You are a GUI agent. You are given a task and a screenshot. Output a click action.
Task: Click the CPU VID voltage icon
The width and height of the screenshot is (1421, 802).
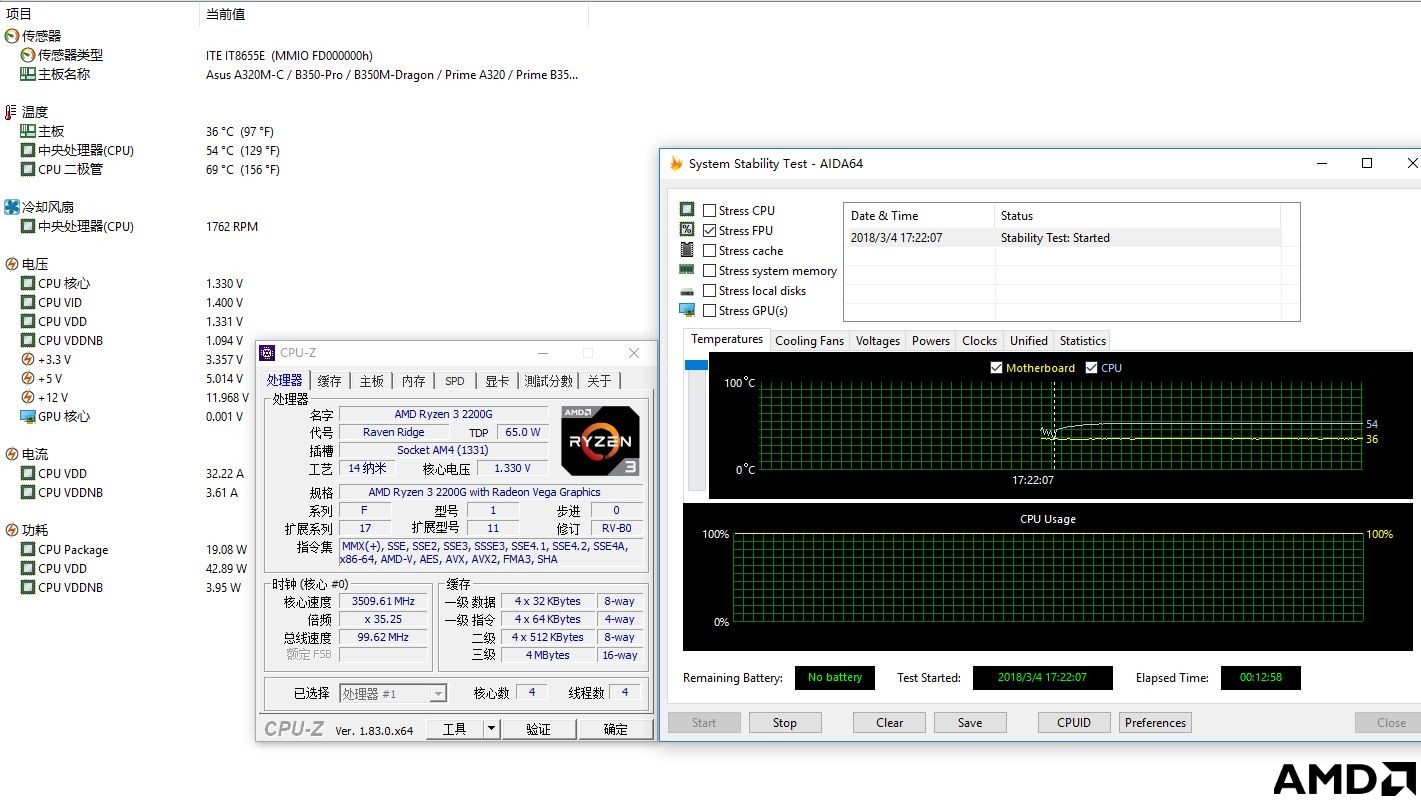tap(28, 302)
